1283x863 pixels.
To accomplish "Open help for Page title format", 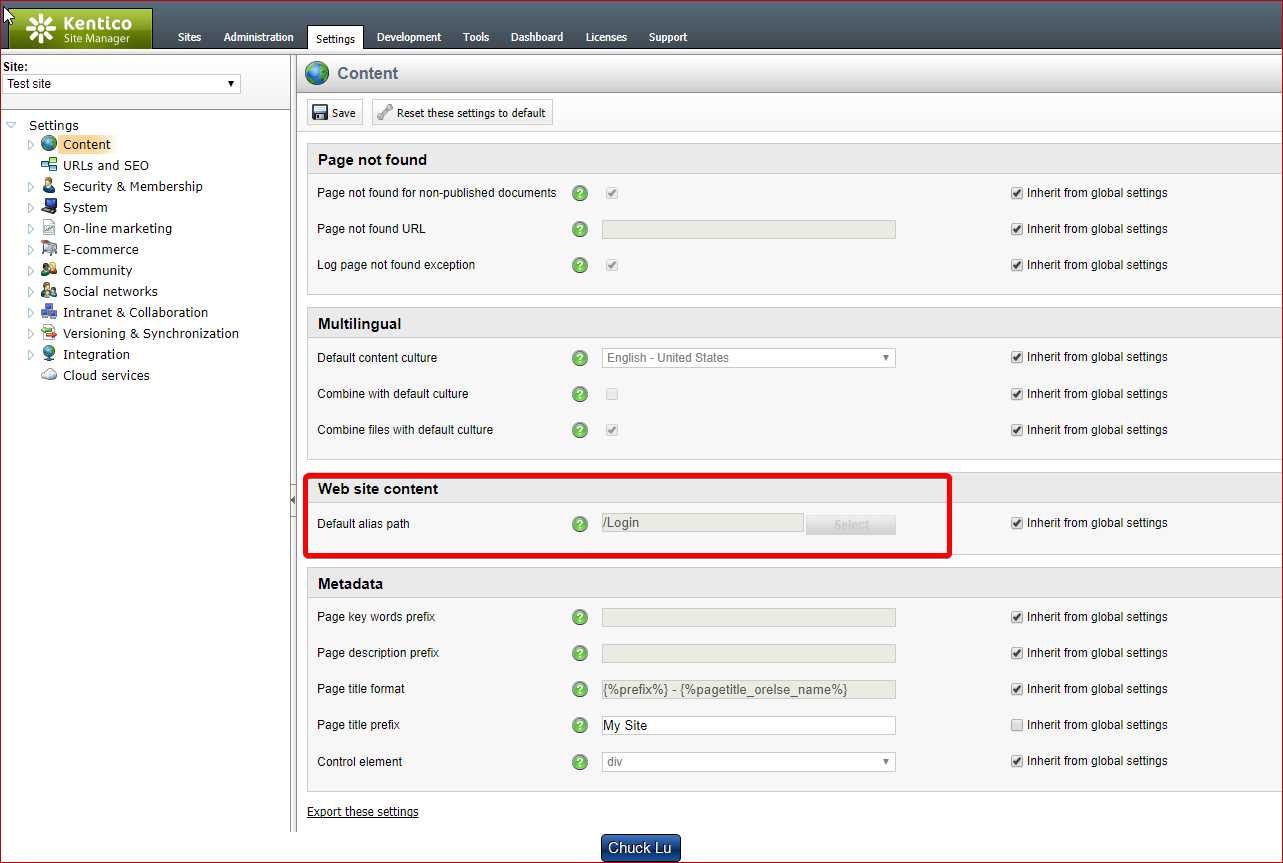I will tap(580, 689).
